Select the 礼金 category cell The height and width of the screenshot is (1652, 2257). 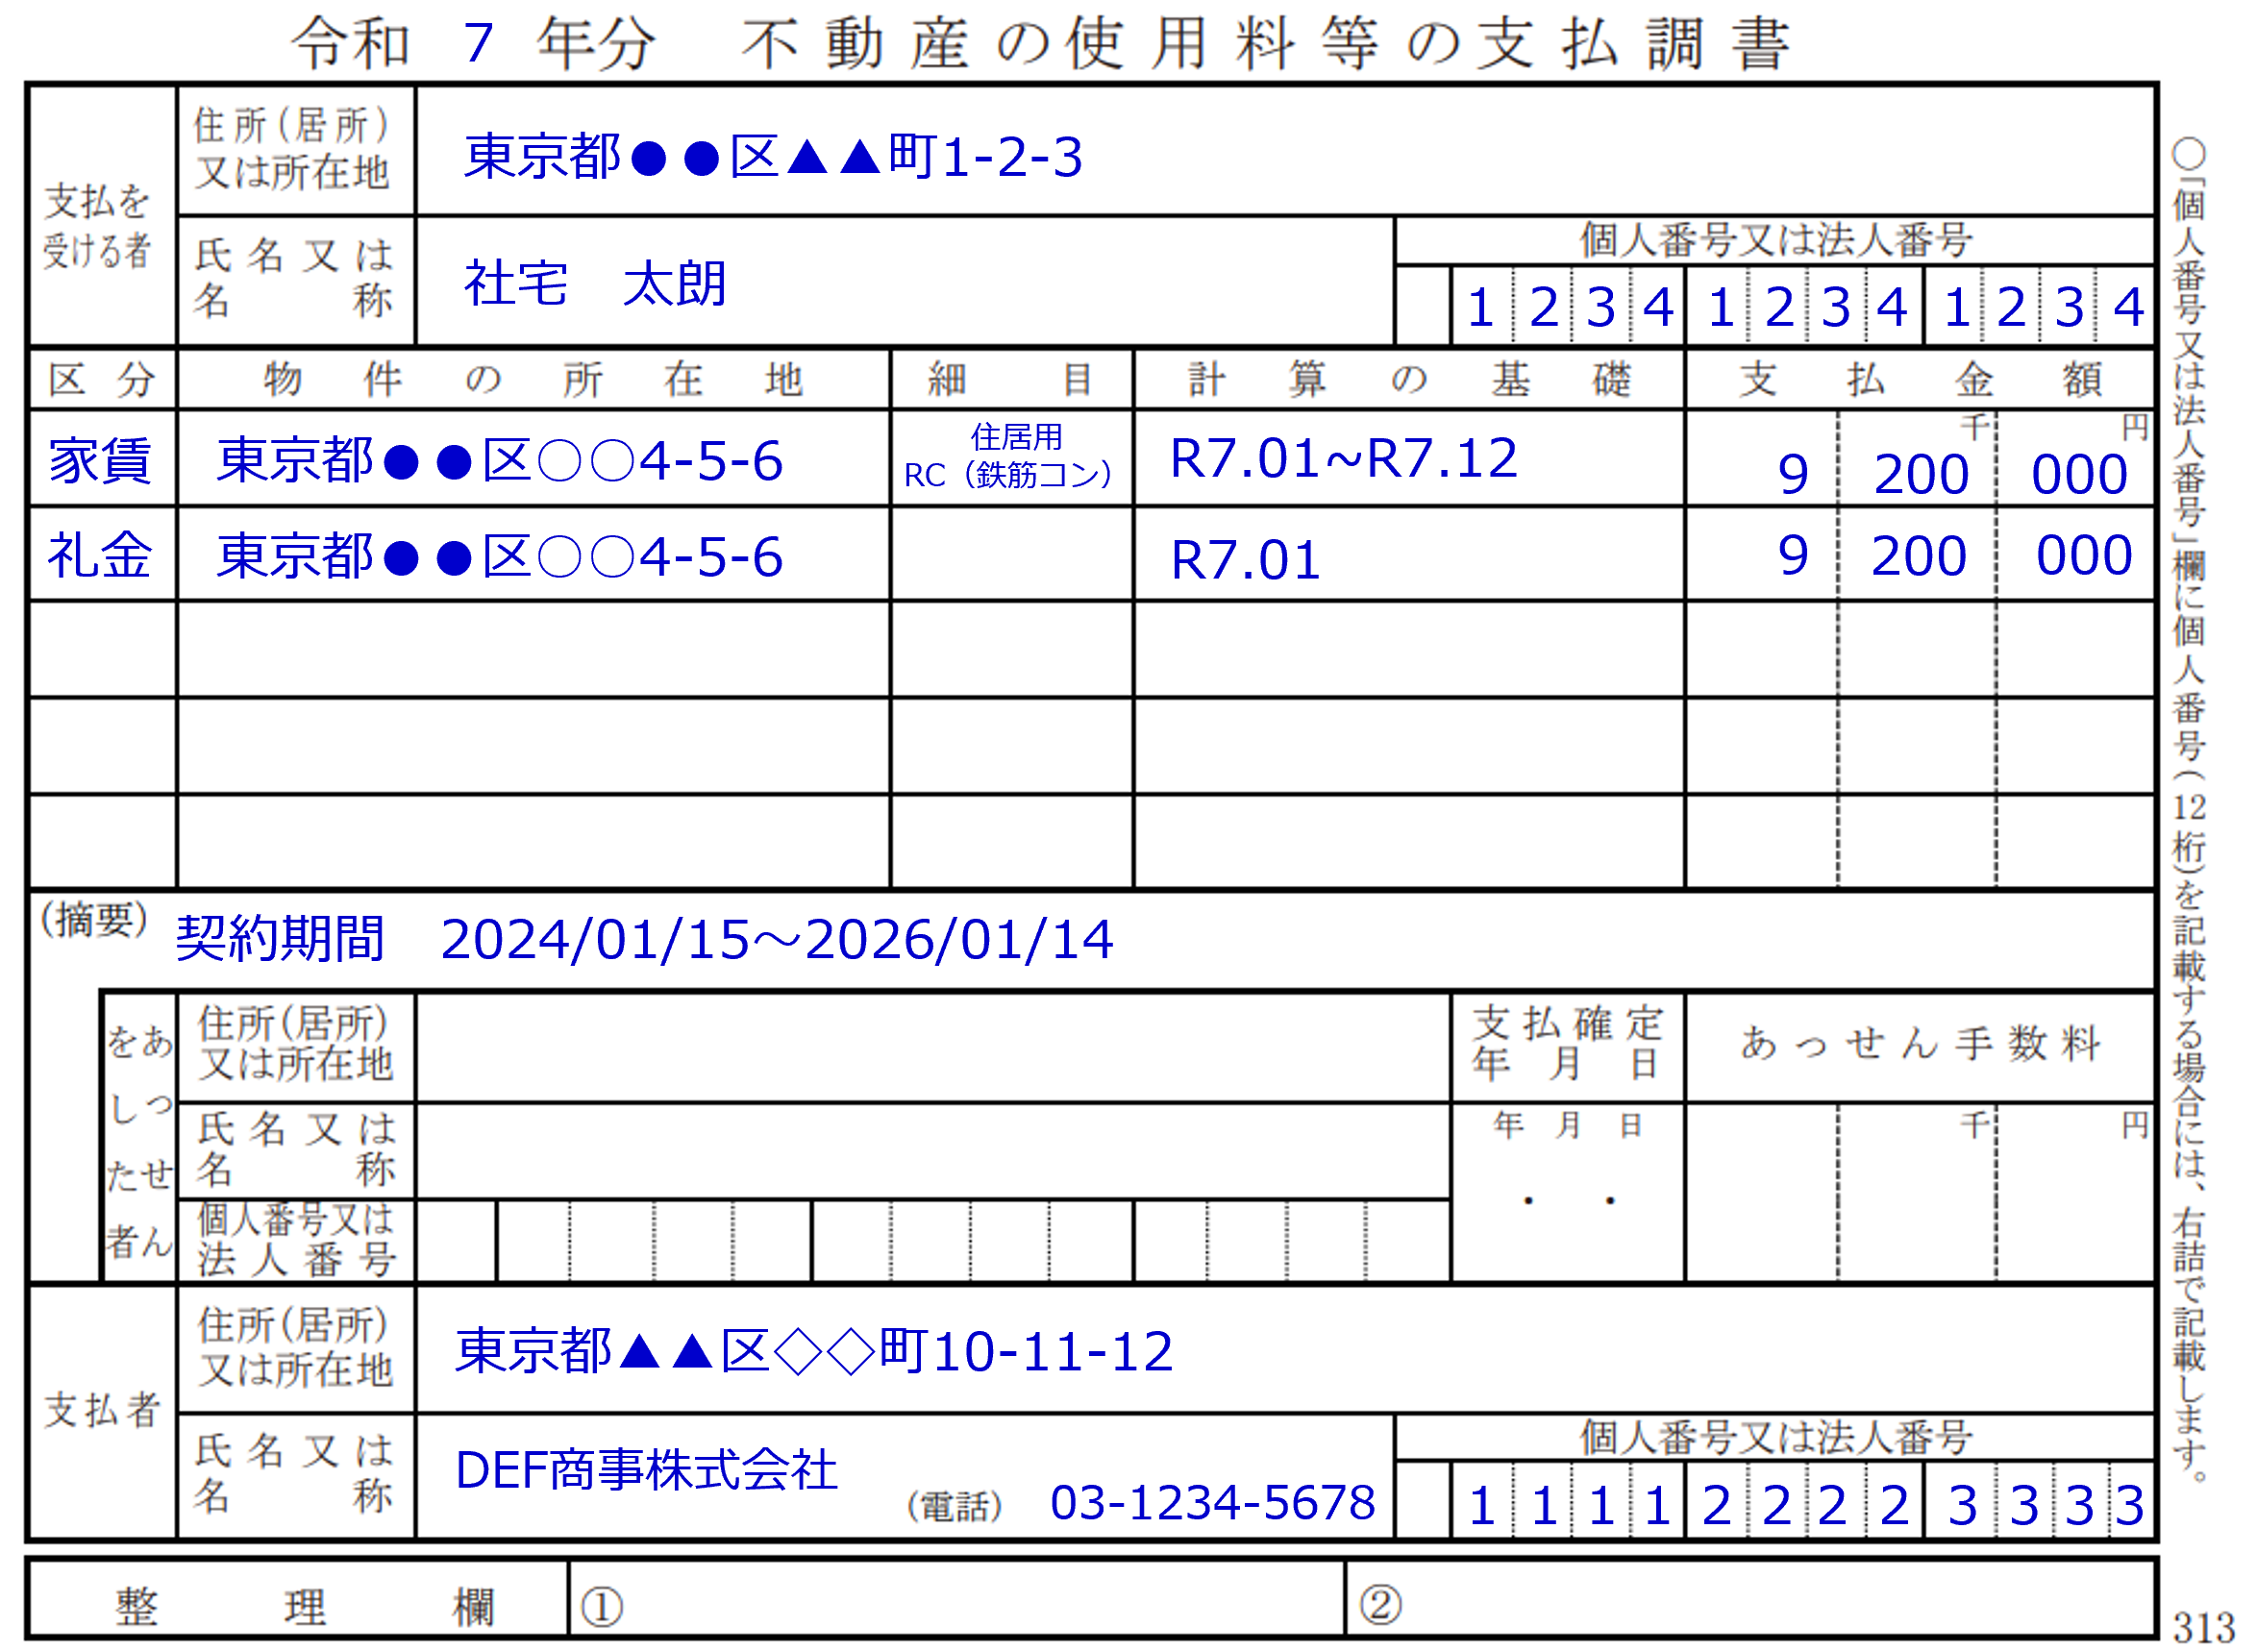pyautogui.click(x=101, y=556)
